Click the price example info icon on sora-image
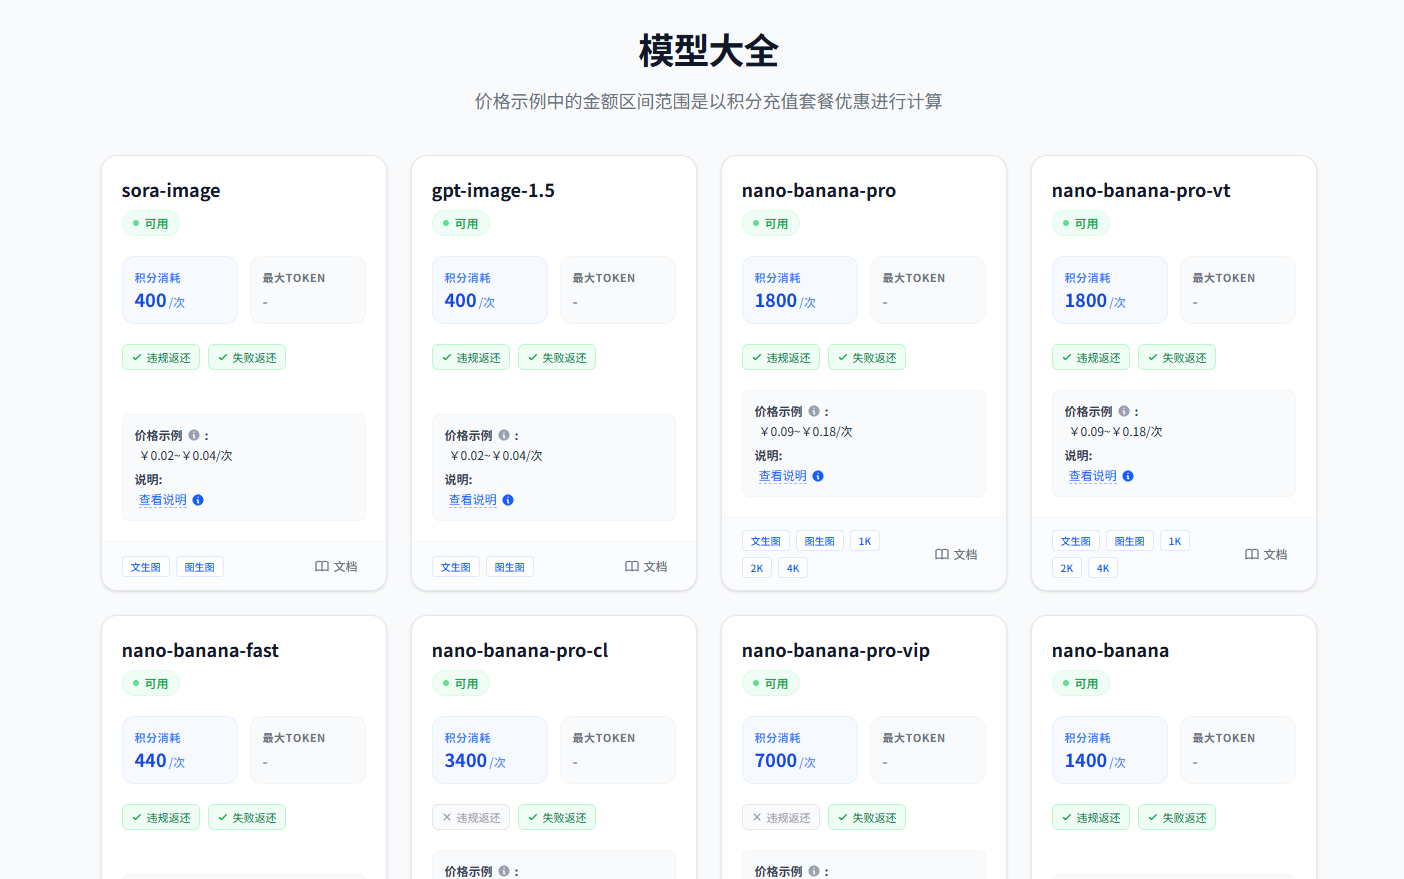Screen dimensions: 1404x879 click(x=194, y=435)
